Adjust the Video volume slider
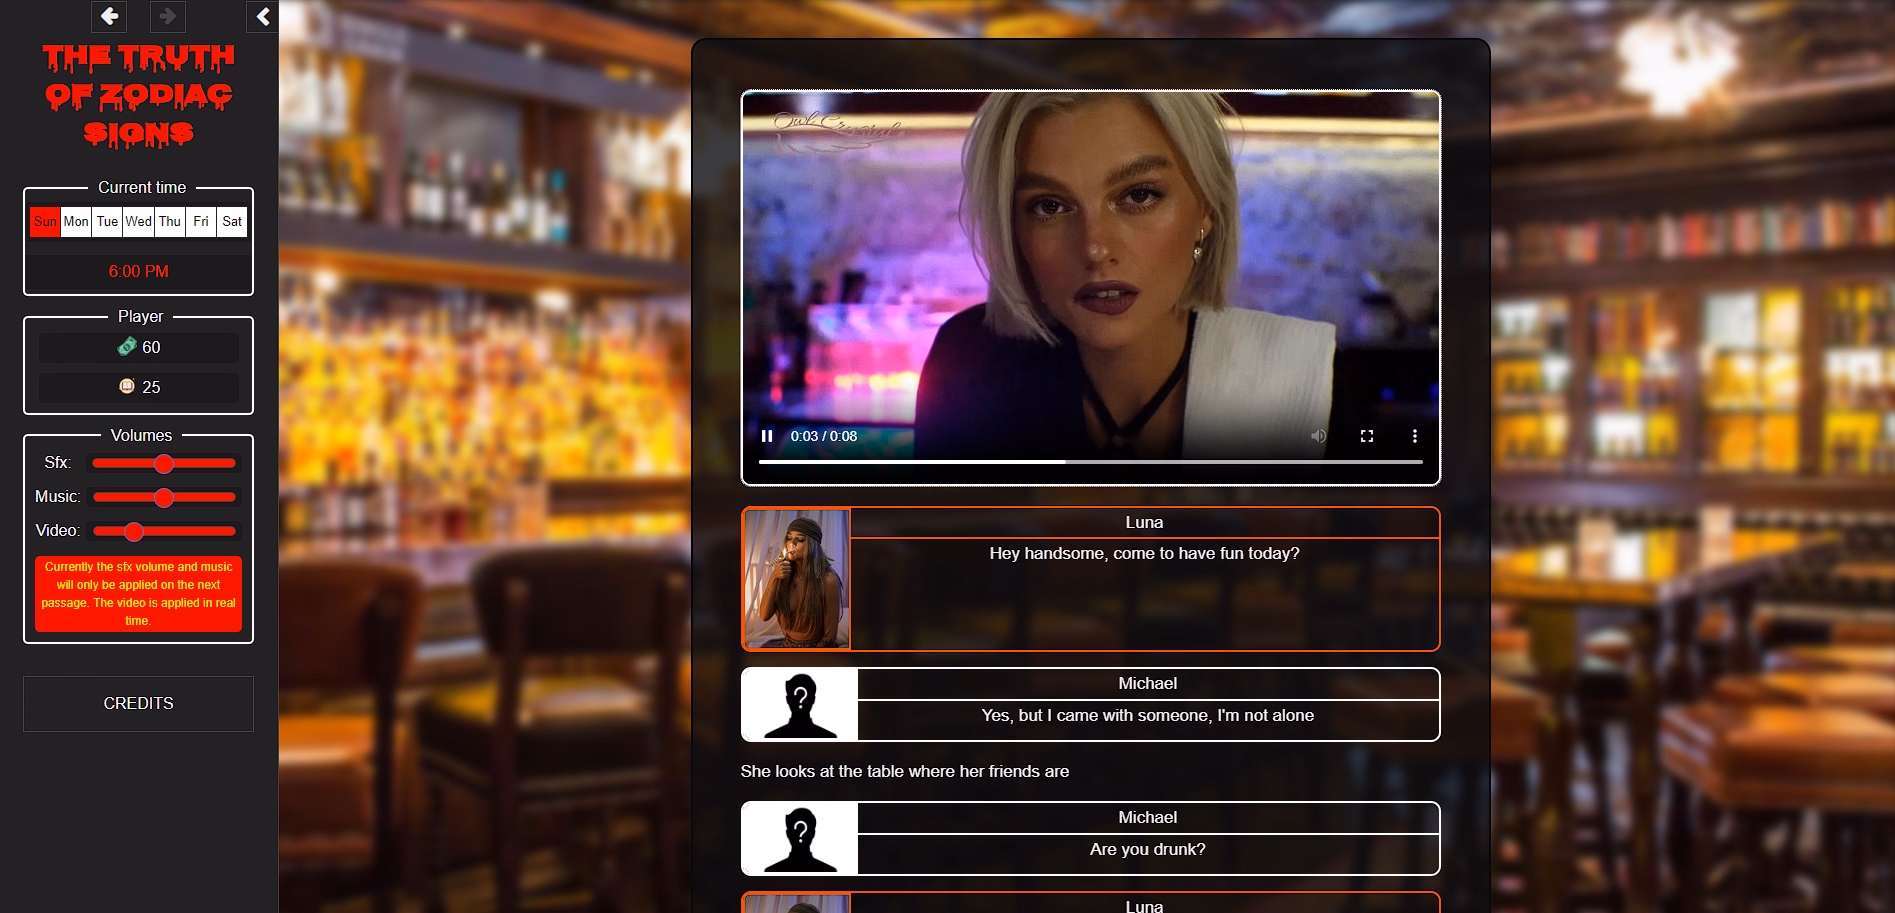 click(164, 531)
